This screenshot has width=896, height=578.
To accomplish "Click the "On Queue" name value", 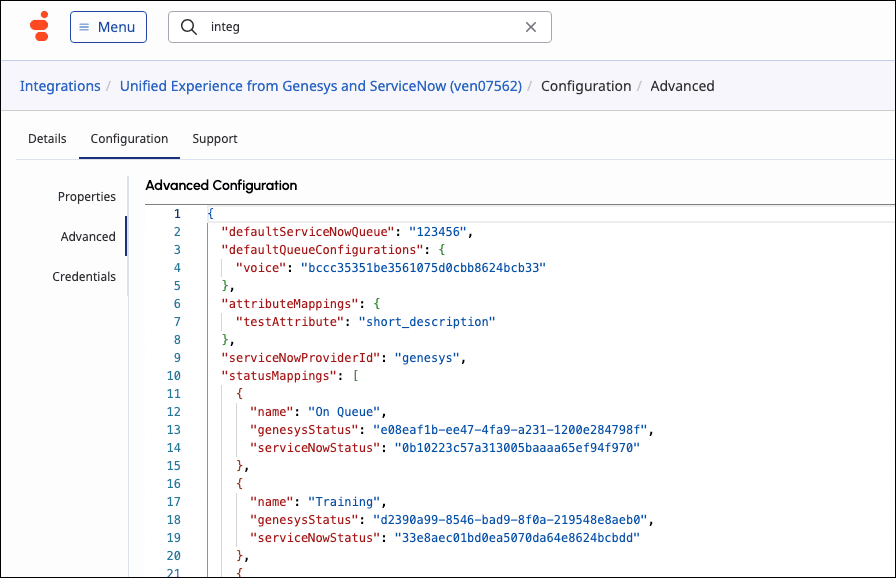I will [344, 412].
